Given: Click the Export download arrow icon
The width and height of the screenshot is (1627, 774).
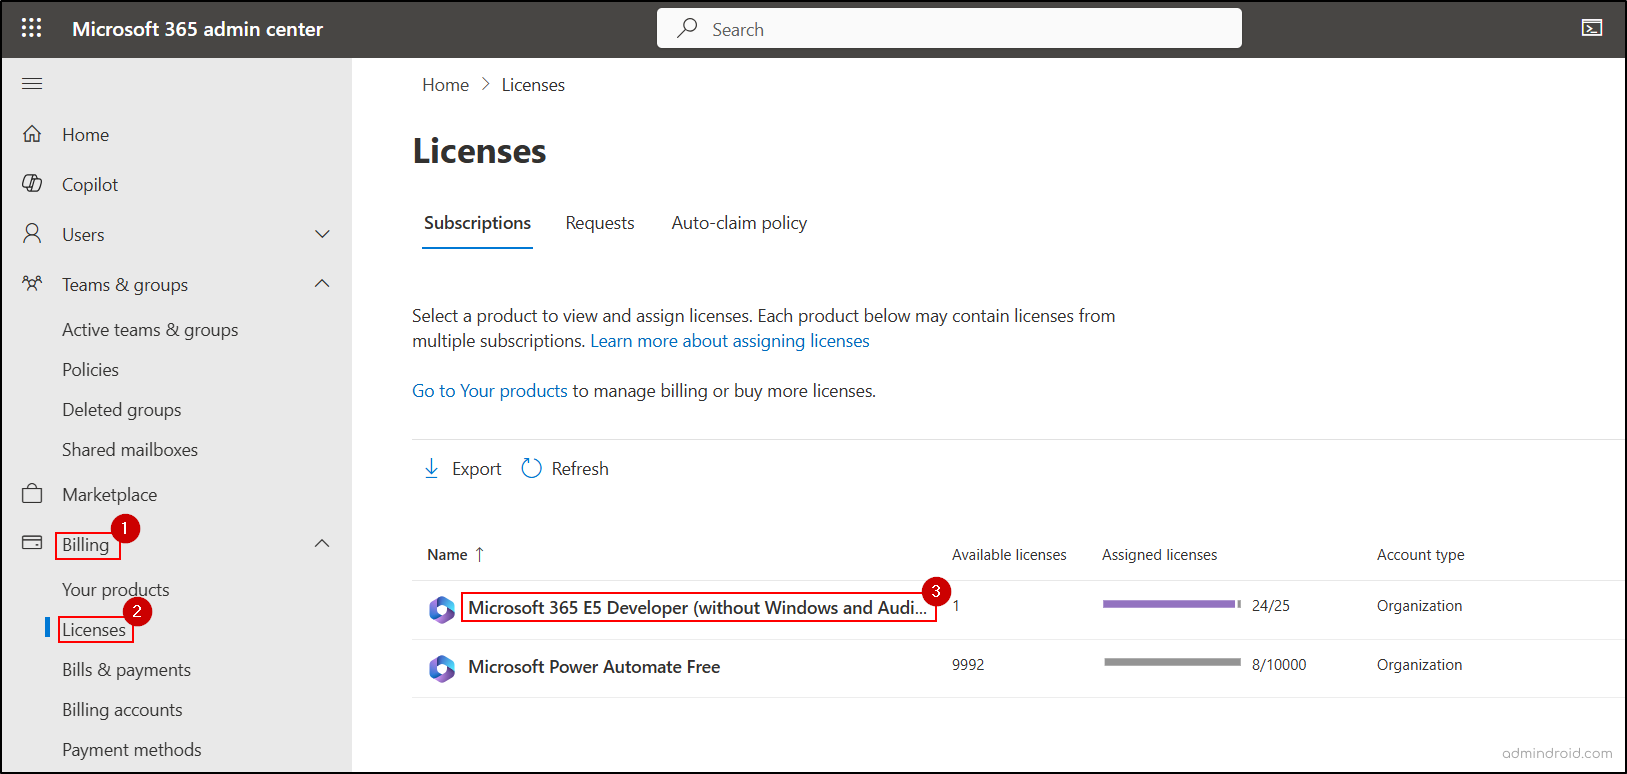Looking at the screenshot, I should coord(431,468).
